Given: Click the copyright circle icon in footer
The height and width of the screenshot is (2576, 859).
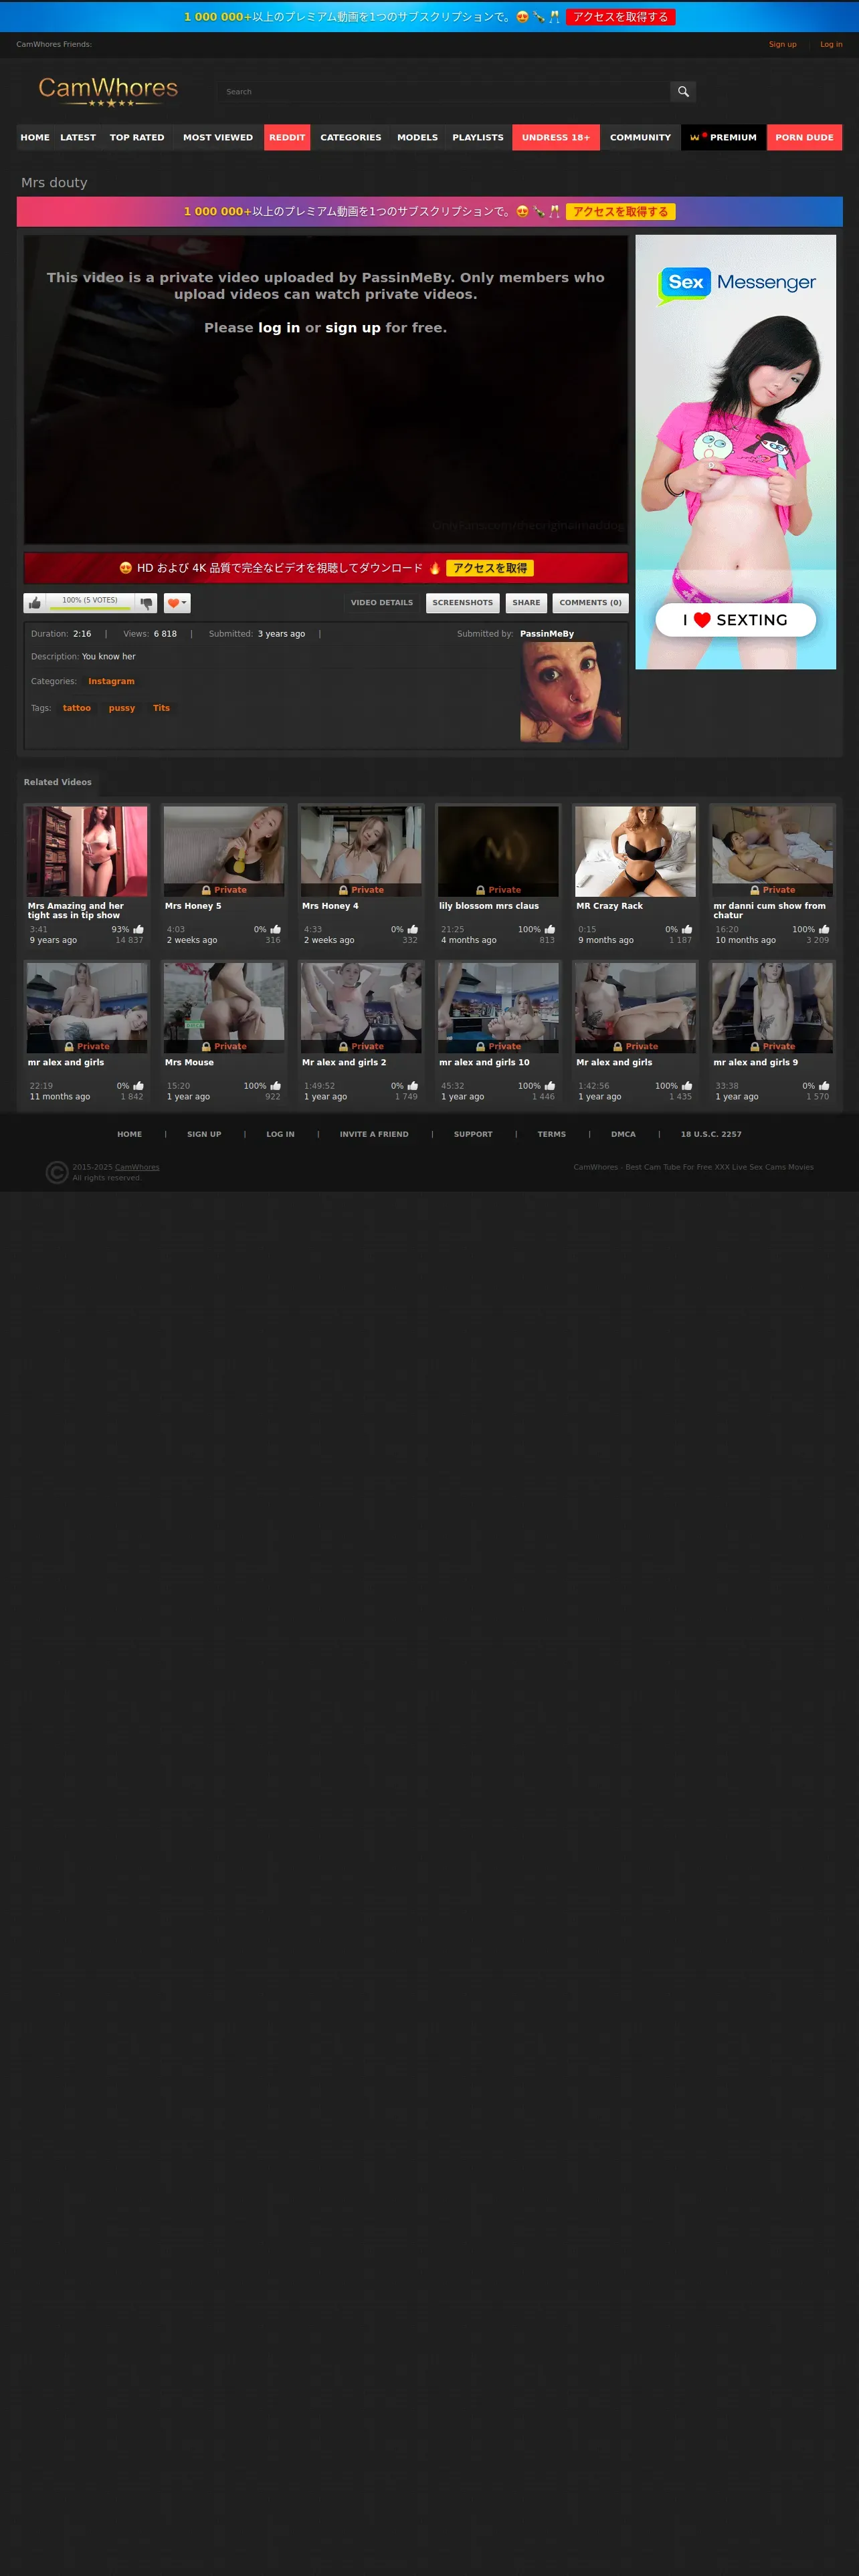Looking at the screenshot, I should 57,1172.
